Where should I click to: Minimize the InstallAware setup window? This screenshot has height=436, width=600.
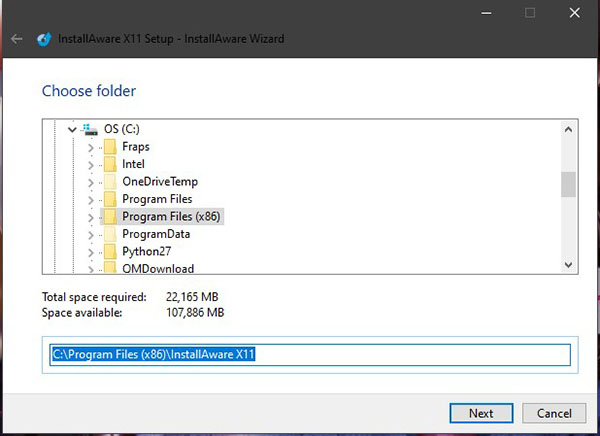click(486, 13)
